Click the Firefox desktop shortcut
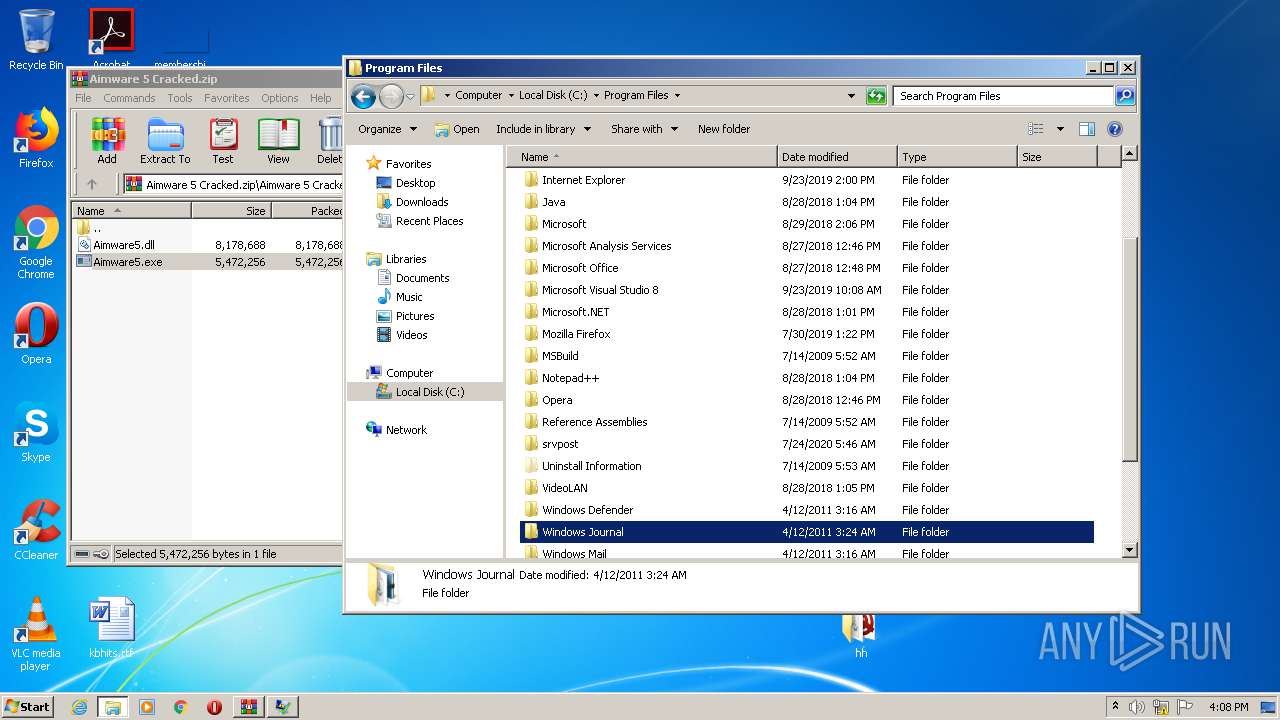1280x720 pixels. click(x=36, y=139)
